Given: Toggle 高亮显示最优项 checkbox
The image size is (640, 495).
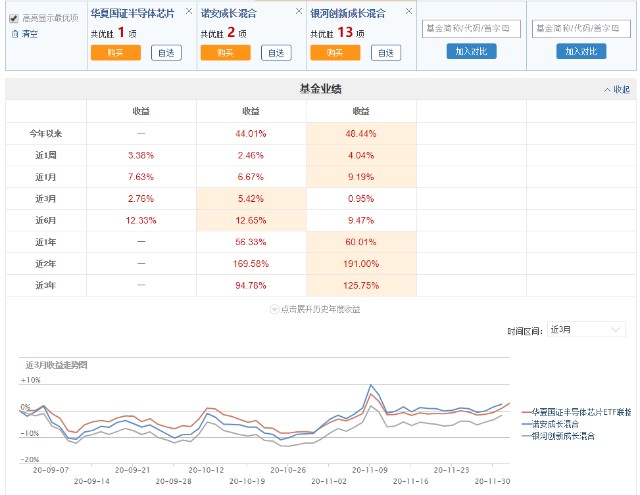Looking at the screenshot, I should (14, 18).
